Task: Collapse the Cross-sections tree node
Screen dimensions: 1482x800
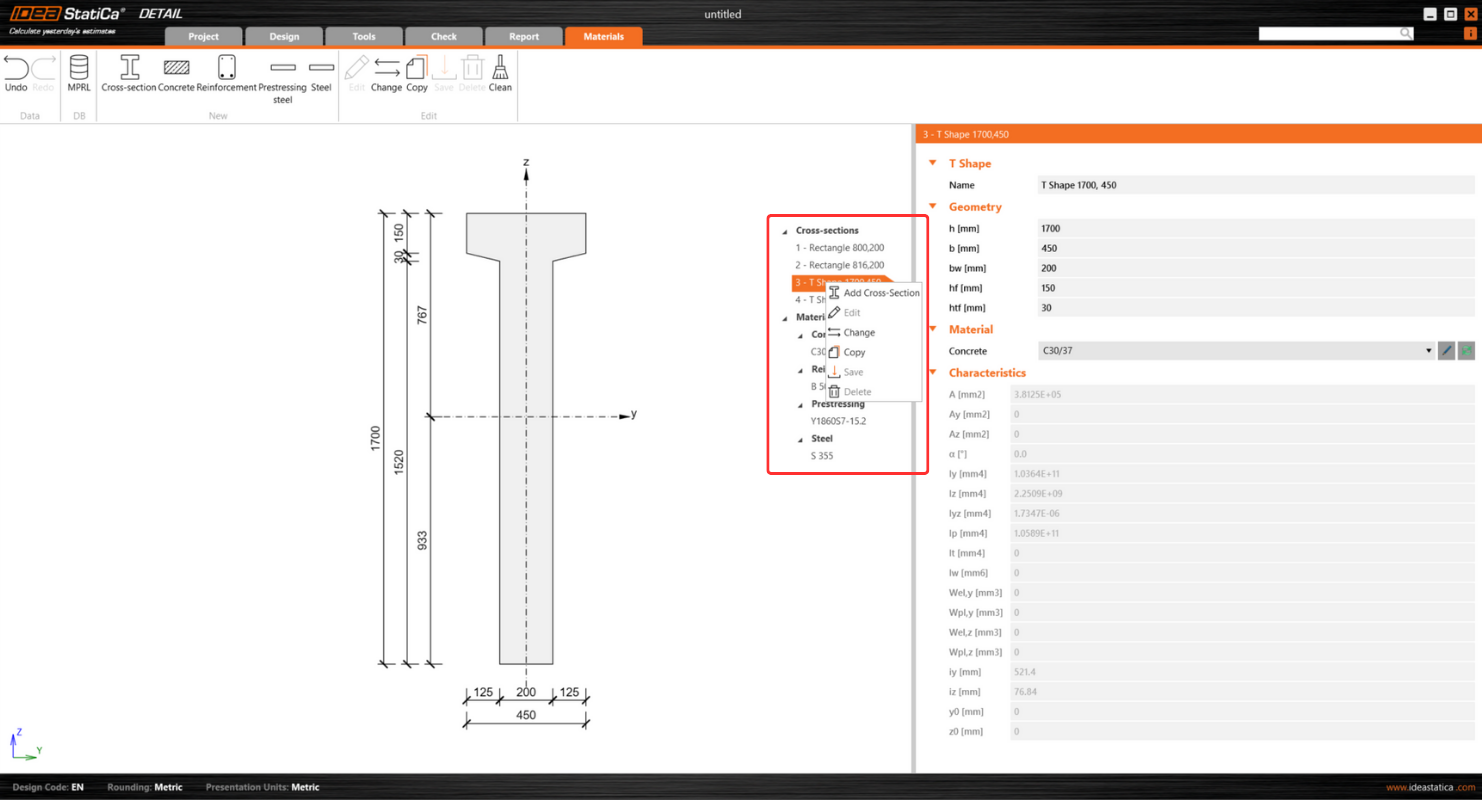Action: point(784,230)
